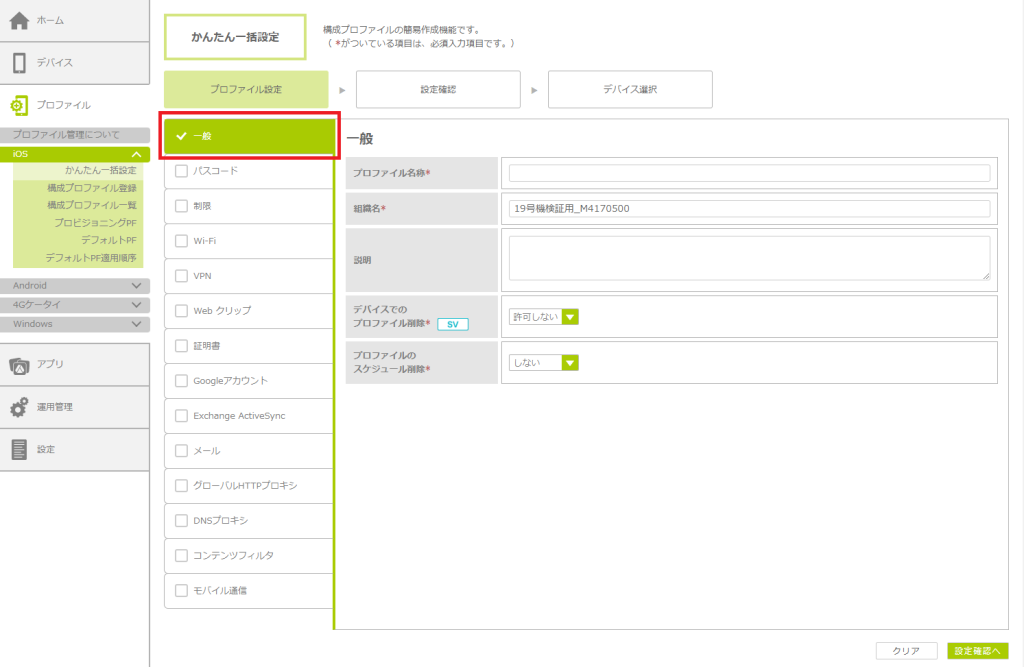This screenshot has width=1024, height=667.
Task: Click the Home house icon
Action: [19, 21]
